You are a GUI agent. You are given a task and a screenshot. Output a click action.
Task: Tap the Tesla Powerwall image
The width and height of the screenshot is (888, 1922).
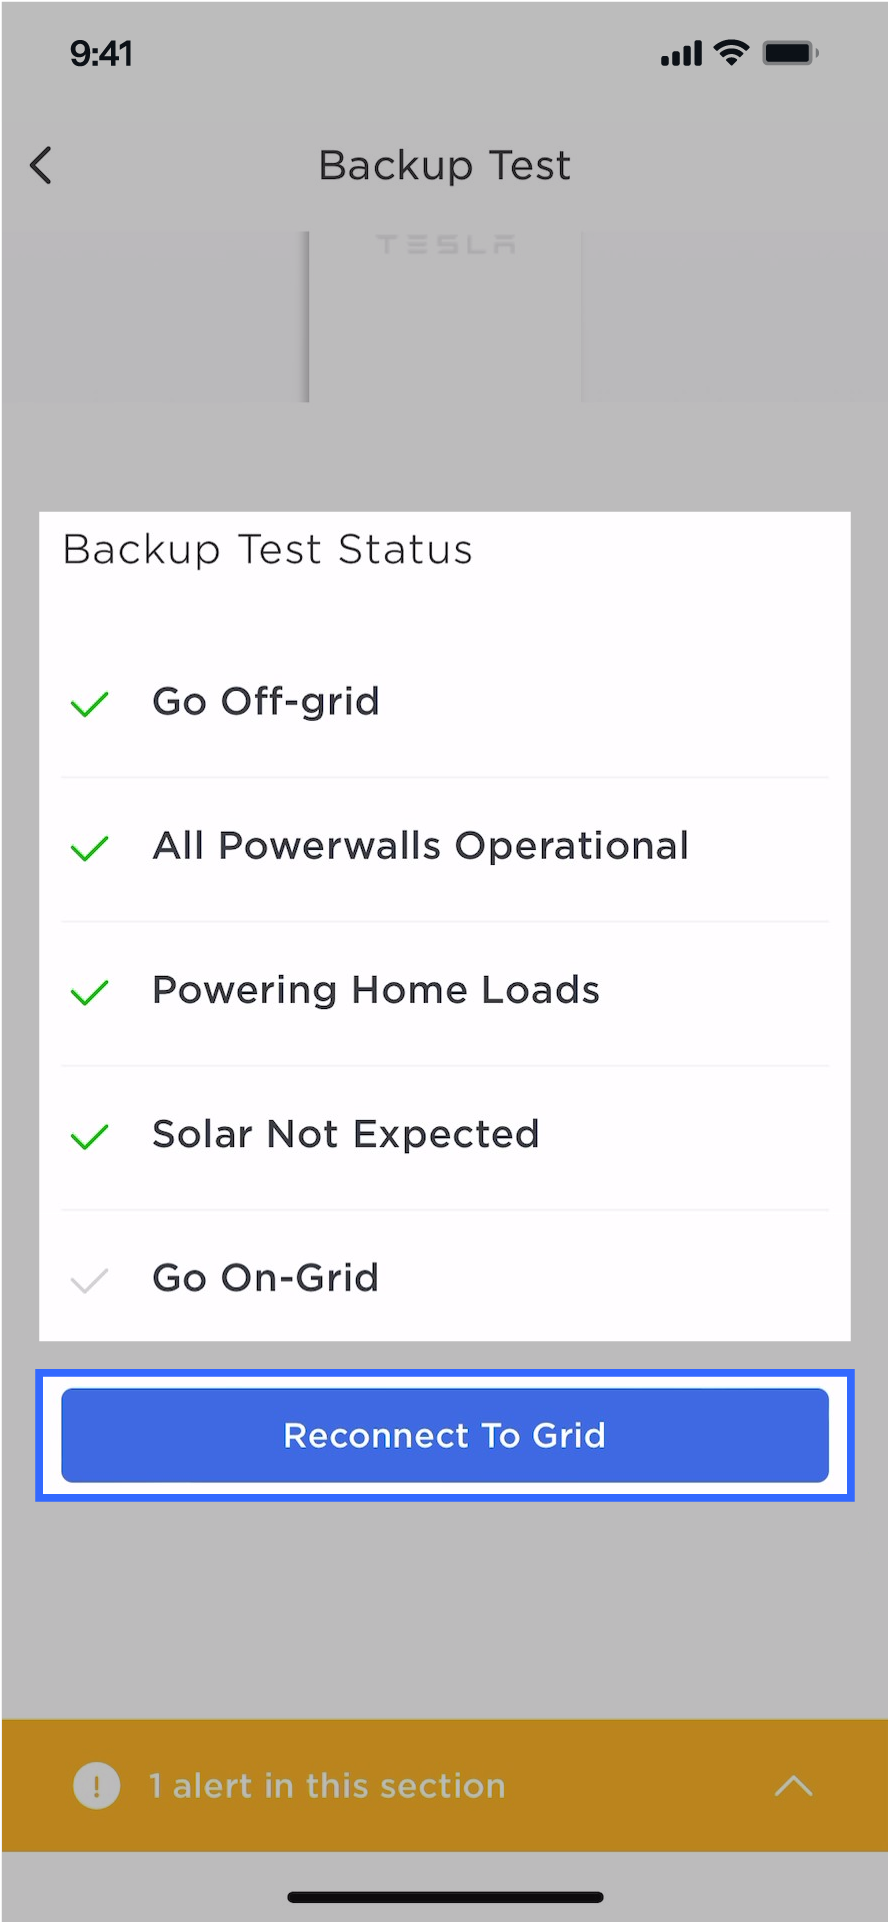pos(444,316)
